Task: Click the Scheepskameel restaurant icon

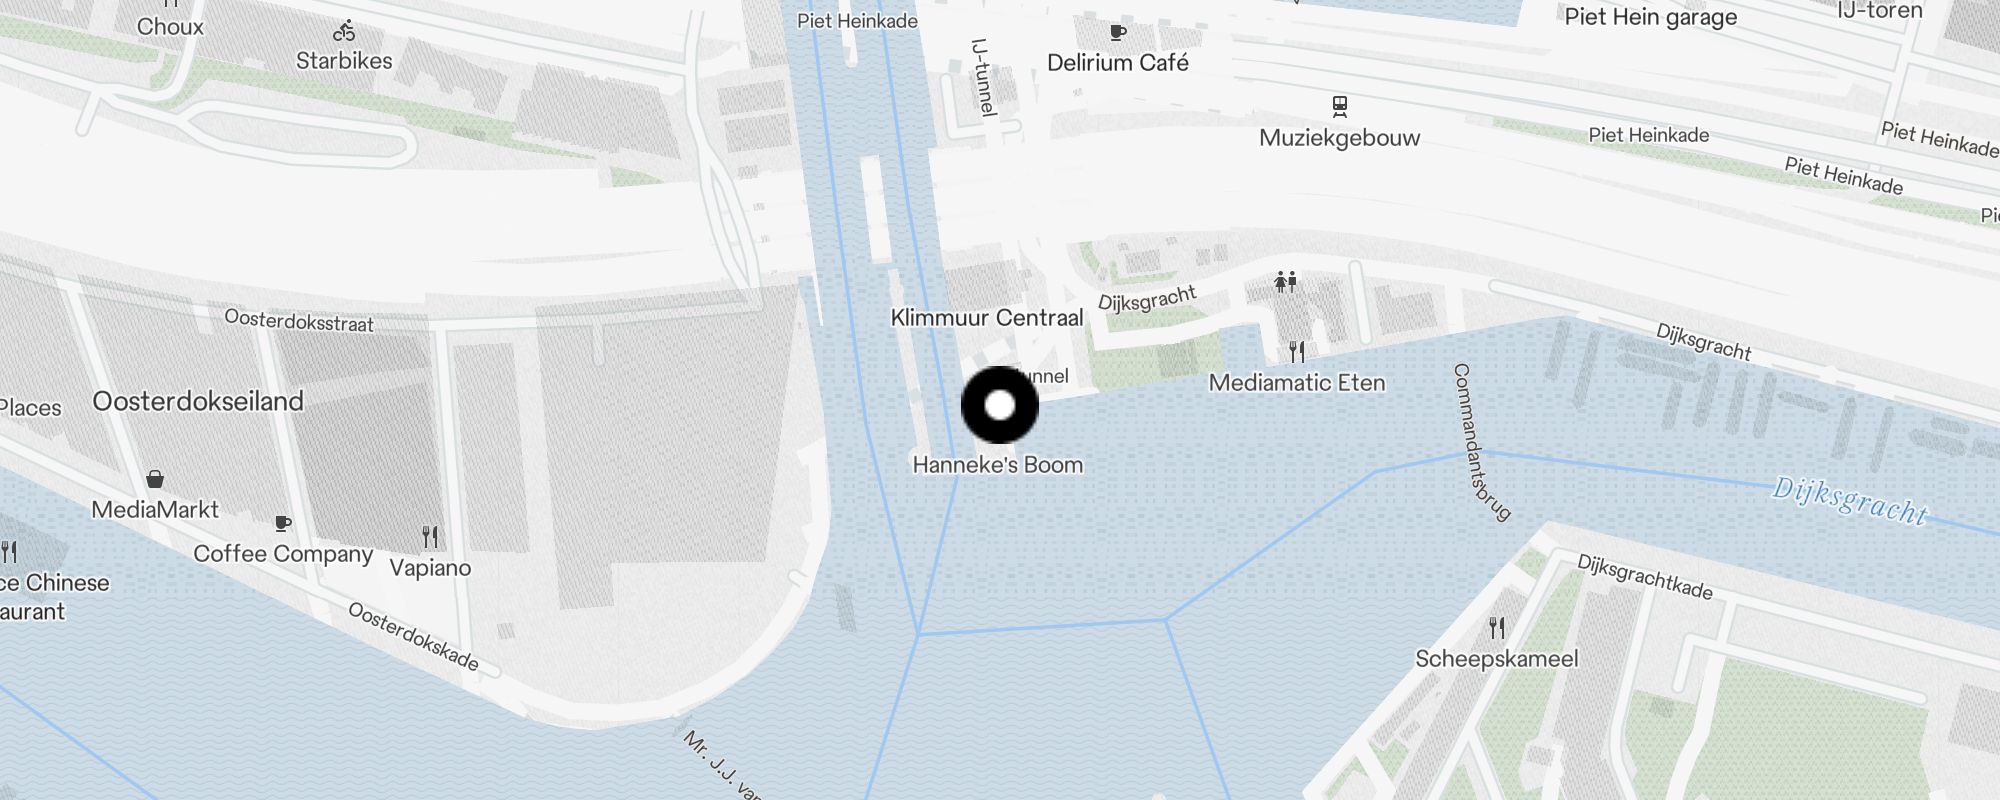Action: [1497, 628]
